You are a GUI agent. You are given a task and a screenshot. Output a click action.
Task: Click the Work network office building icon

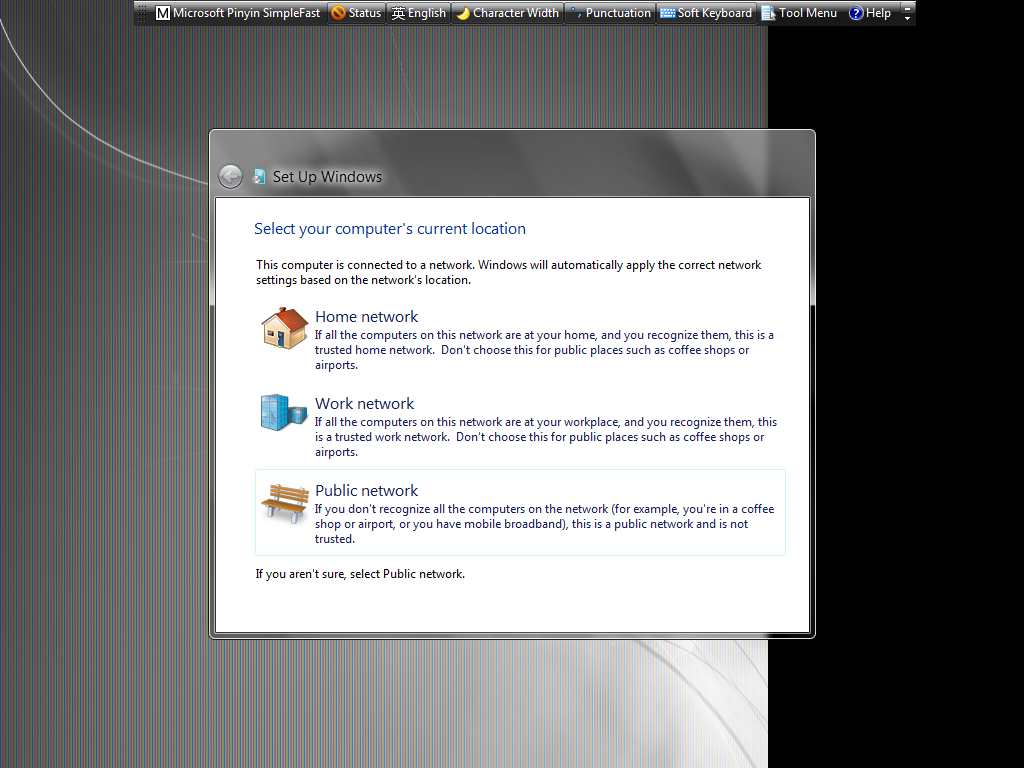(283, 412)
